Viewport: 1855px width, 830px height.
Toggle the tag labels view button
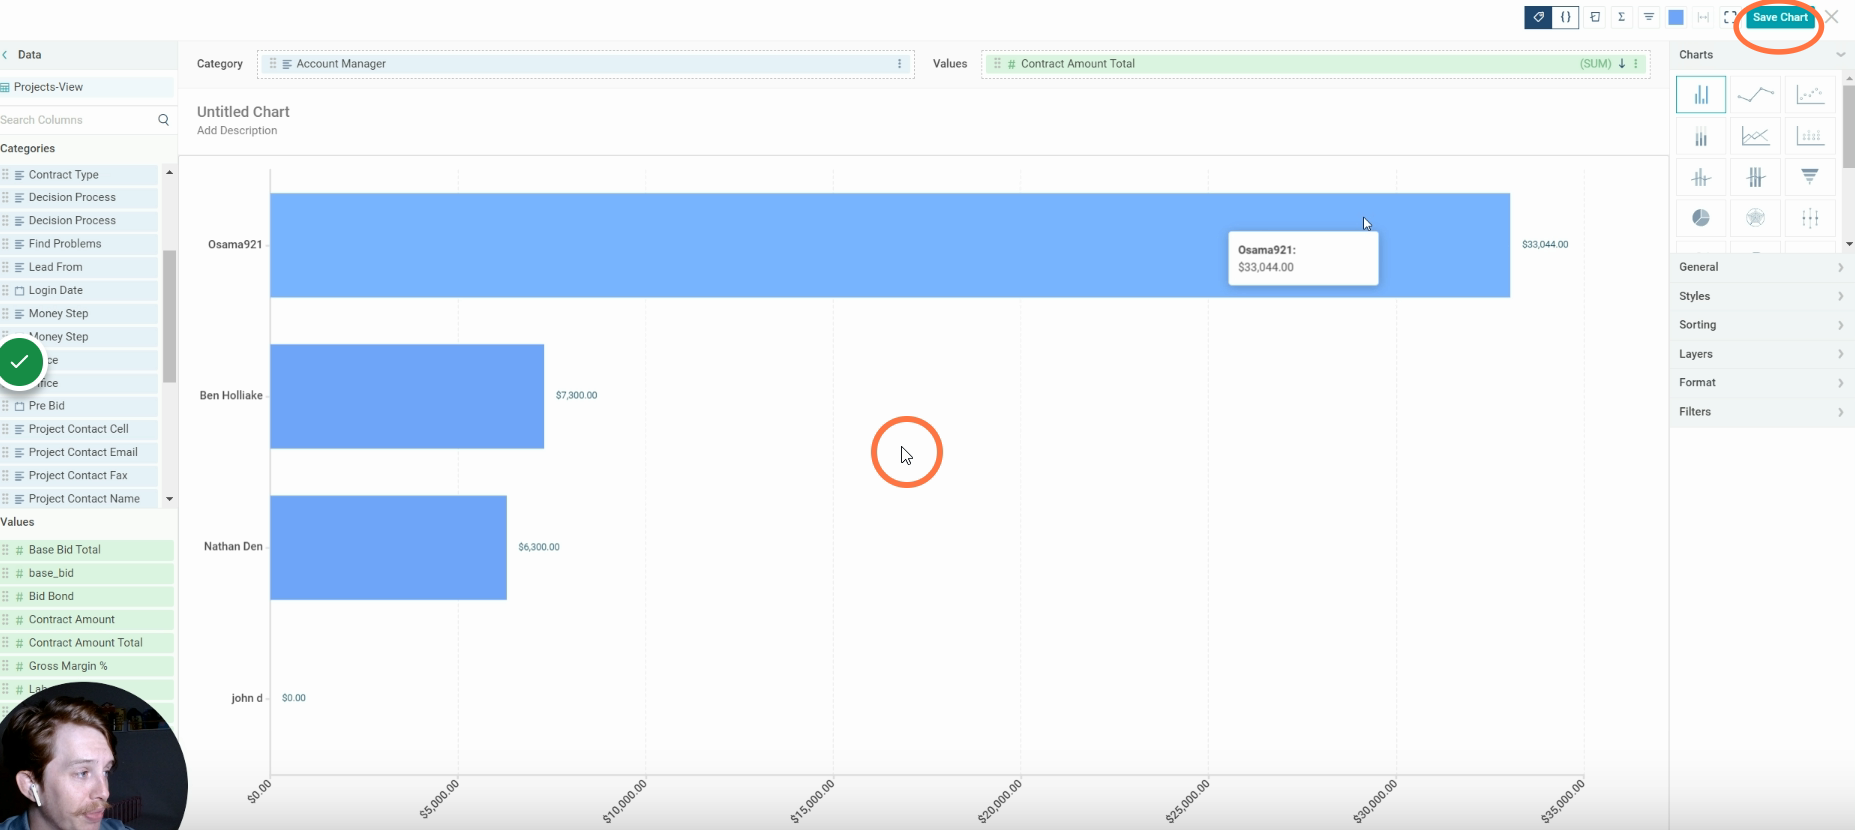[x=1538, y=17]
